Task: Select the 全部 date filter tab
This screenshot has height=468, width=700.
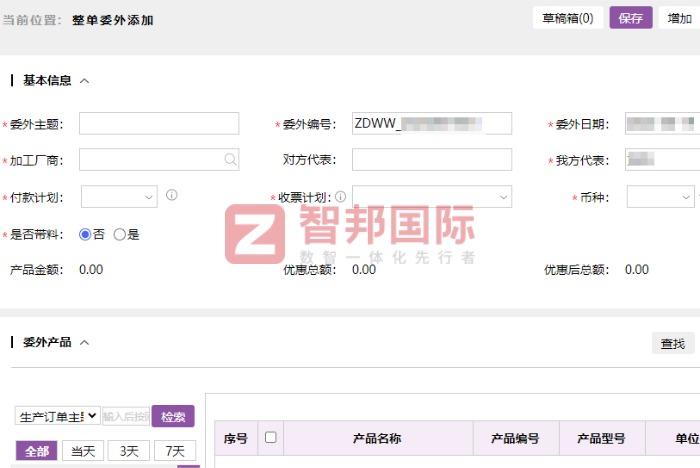Action: (x=37, y=451)
